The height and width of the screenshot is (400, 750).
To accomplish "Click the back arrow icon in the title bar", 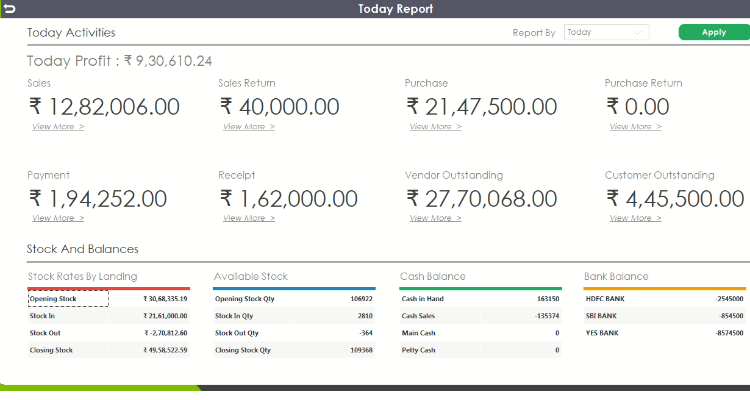I will pos(10,9).
